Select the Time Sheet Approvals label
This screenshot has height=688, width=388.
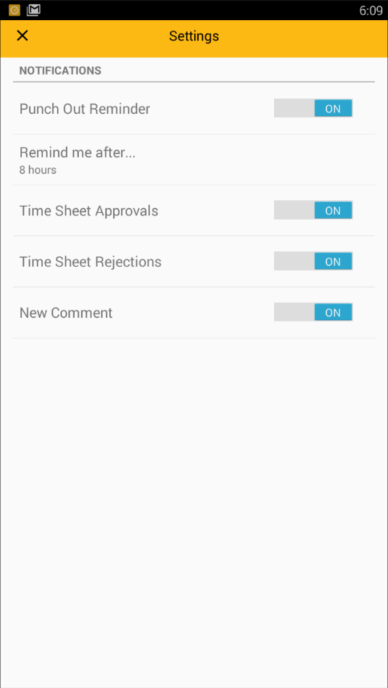[89, 211]
